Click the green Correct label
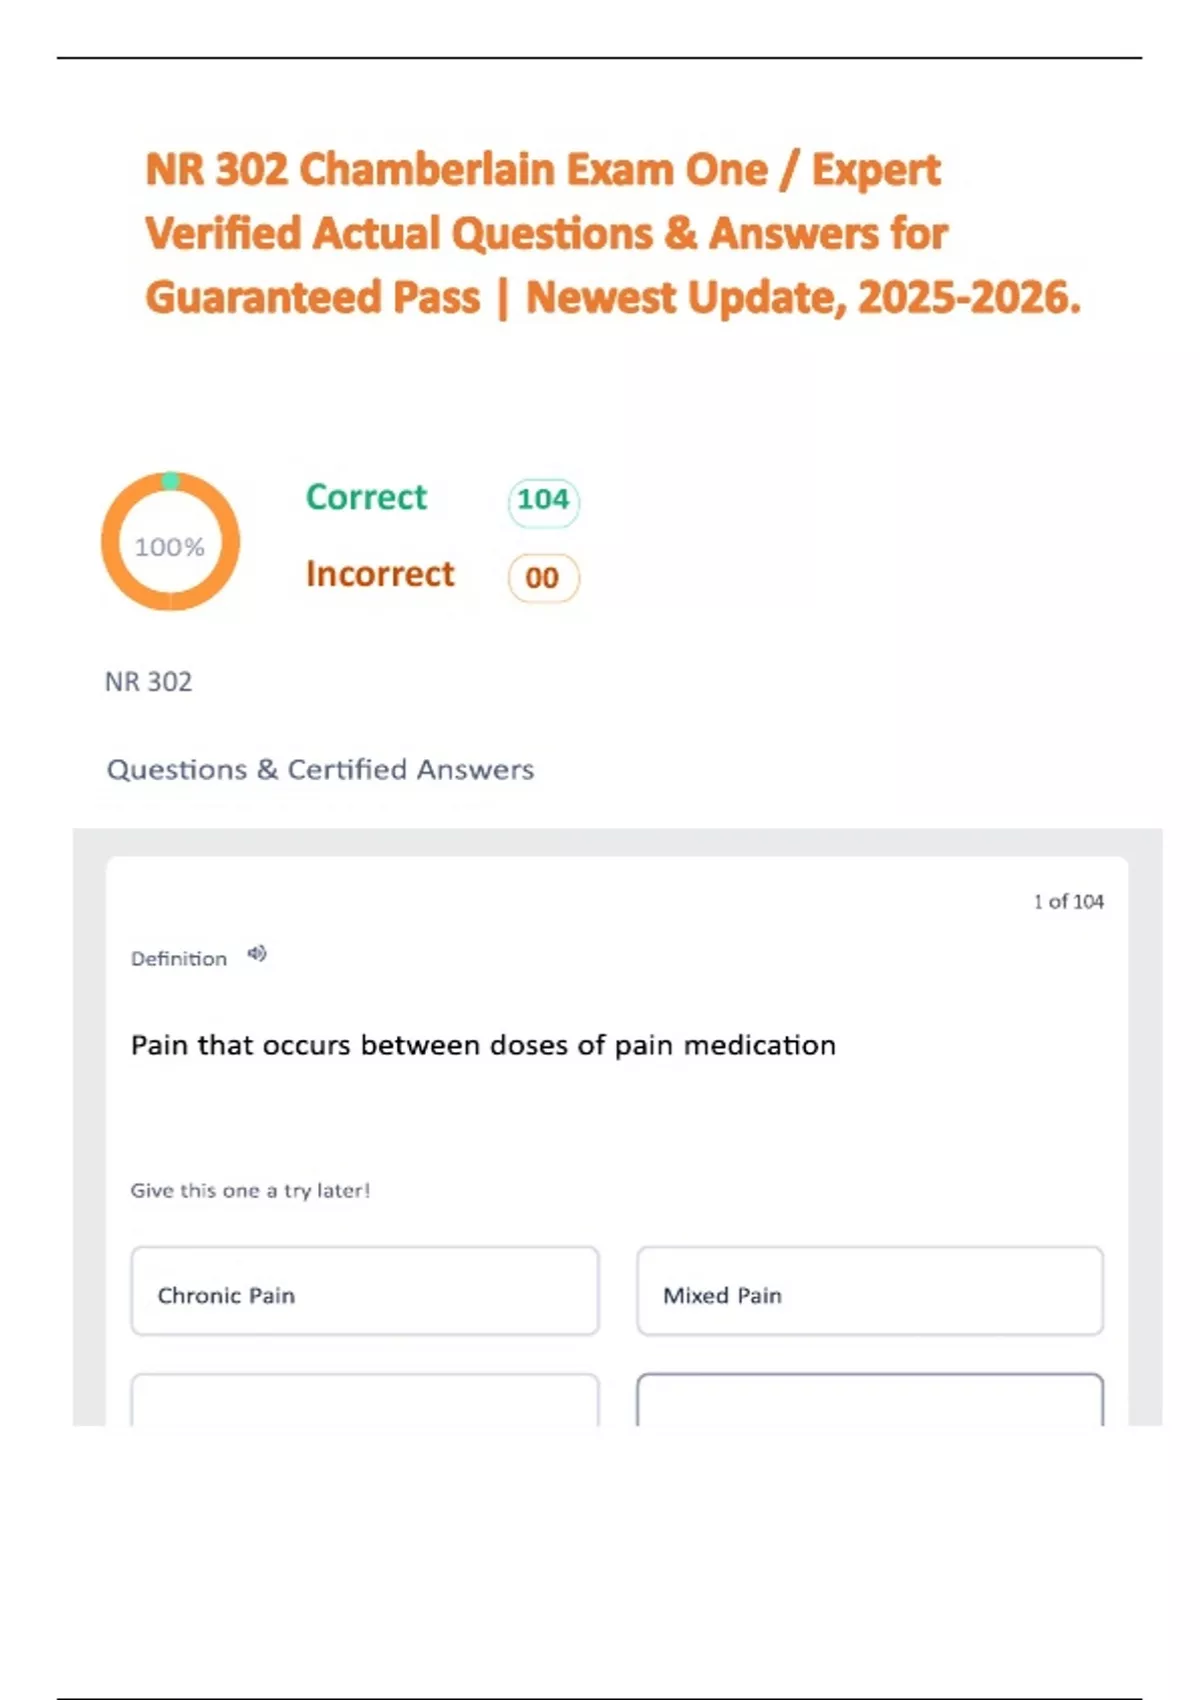 (x=366, y=497)
